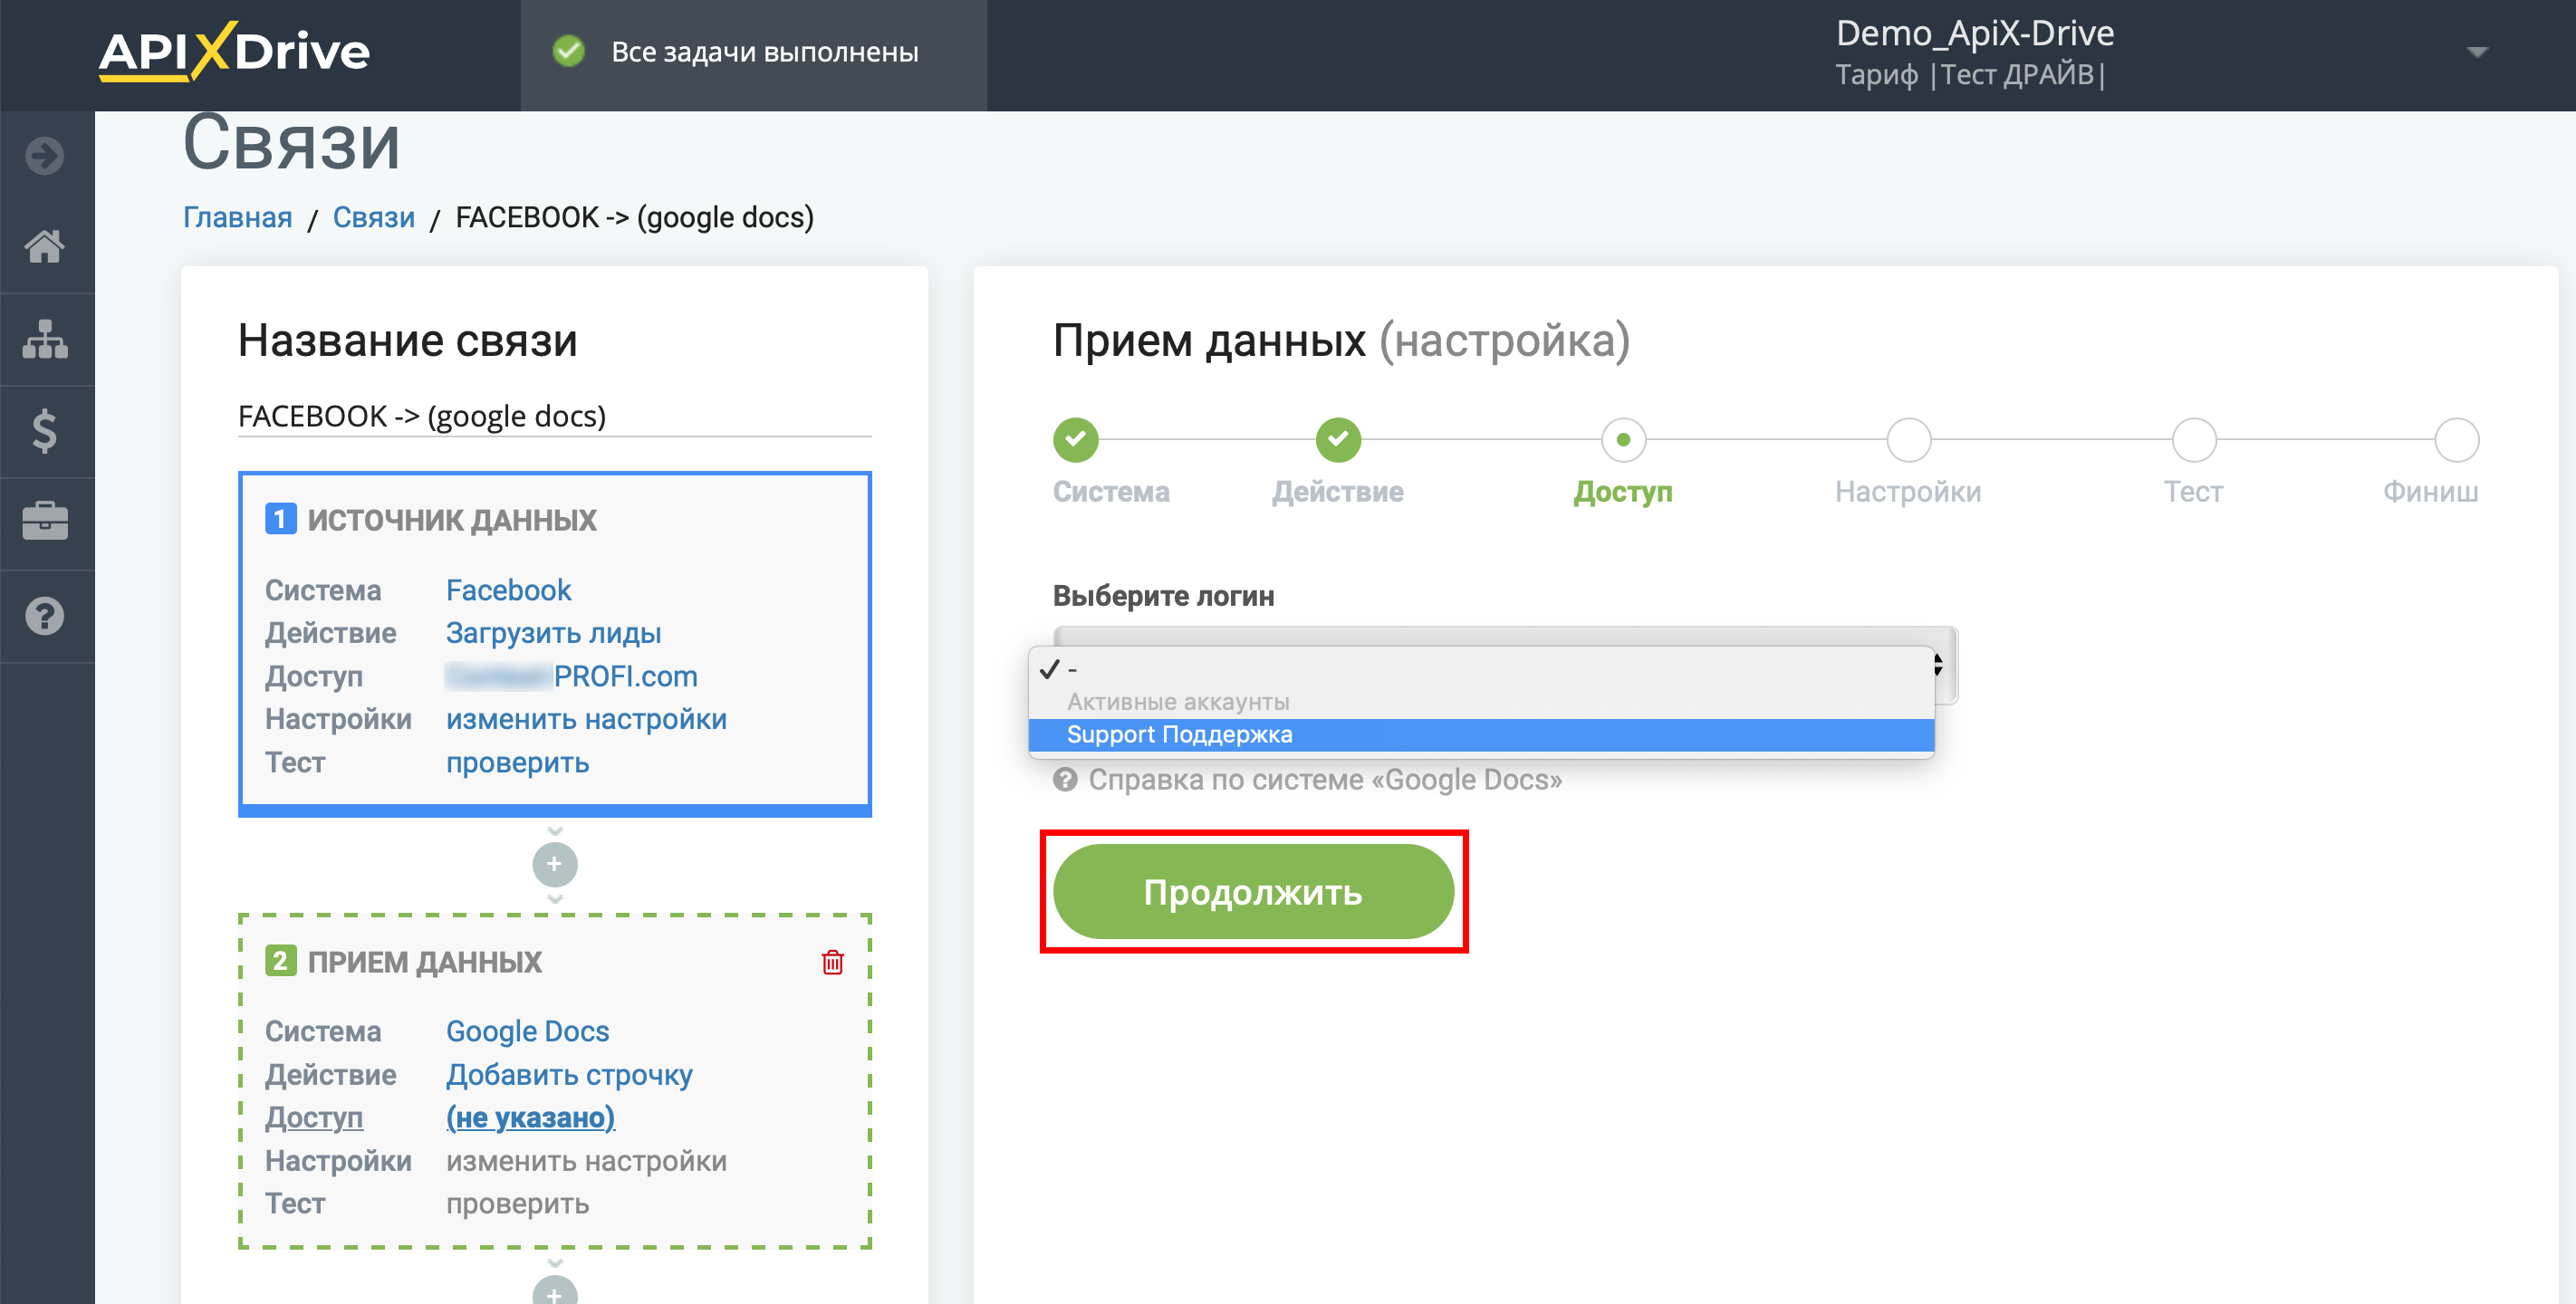Select the Финиш step circle
This screenshot has height=1304, width=2576.
[x=2456, y=440]
